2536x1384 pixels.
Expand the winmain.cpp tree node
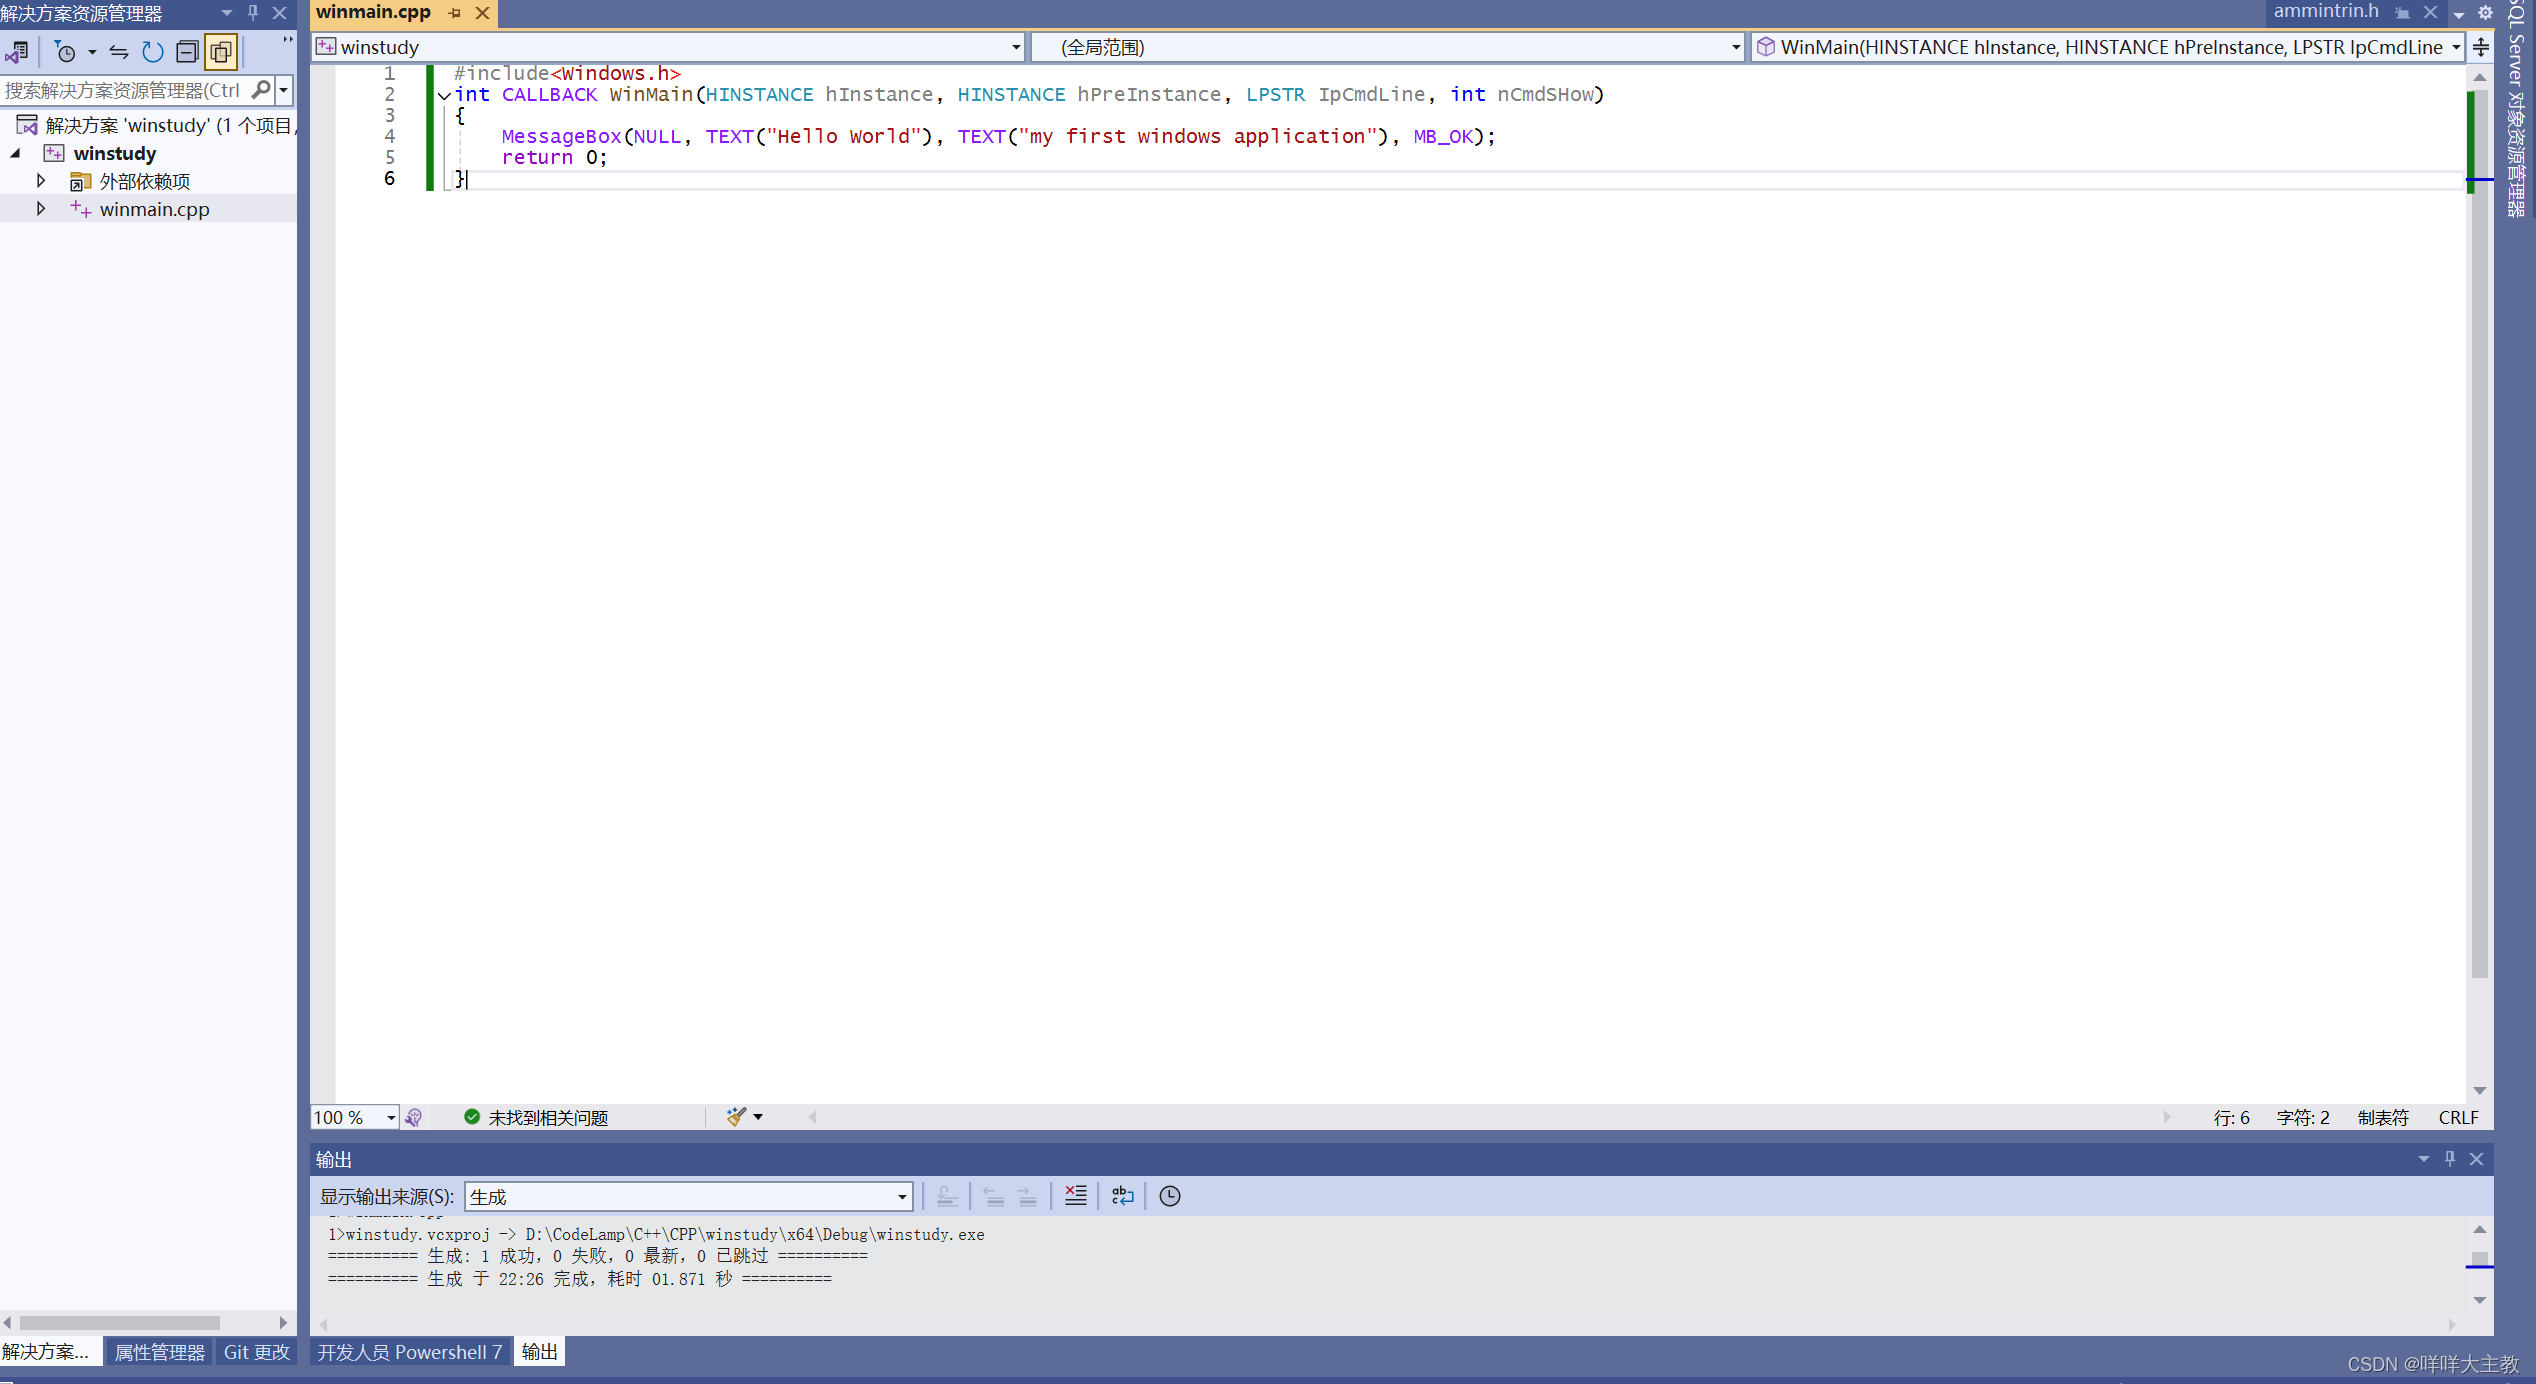point(40,209)
